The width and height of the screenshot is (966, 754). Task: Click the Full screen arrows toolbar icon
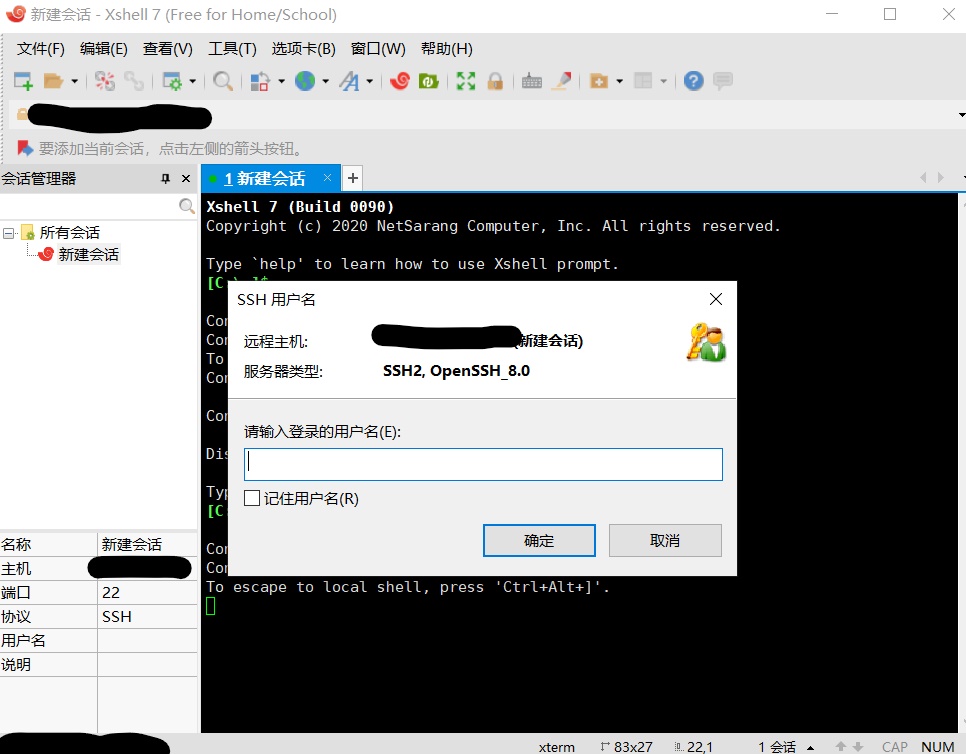coord(466,81)
